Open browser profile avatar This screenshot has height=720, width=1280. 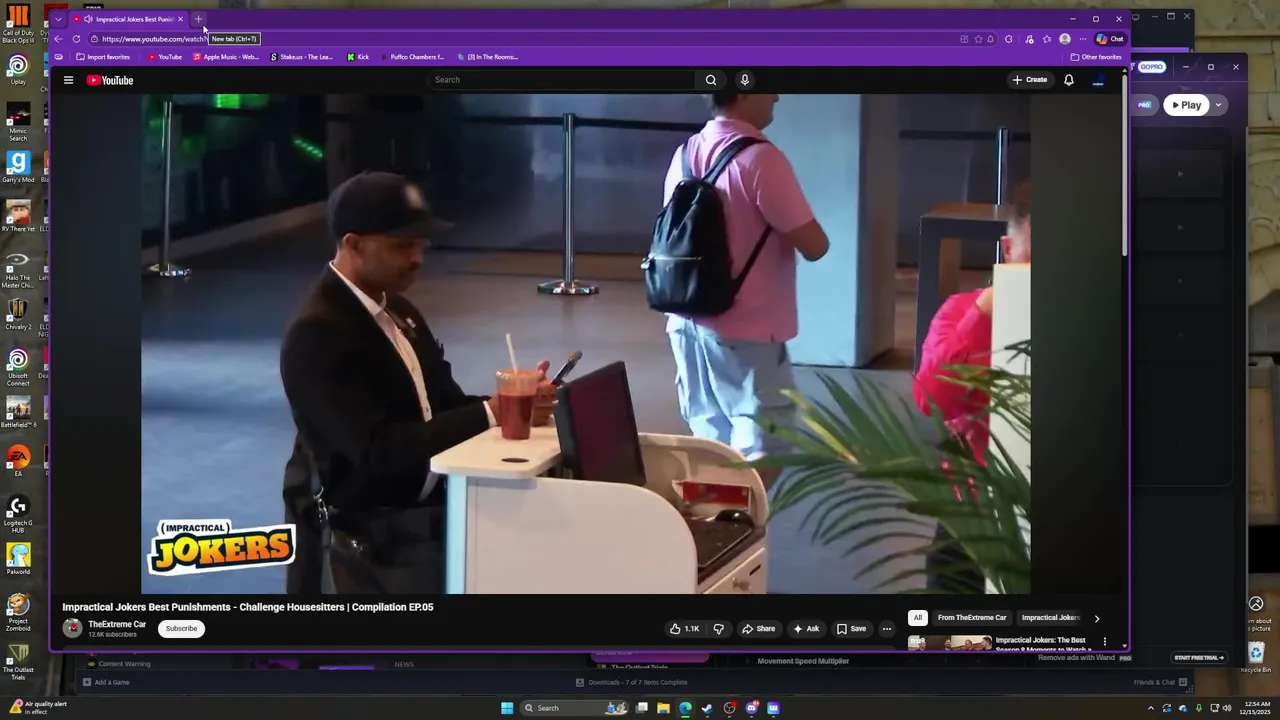(1065, 39)
